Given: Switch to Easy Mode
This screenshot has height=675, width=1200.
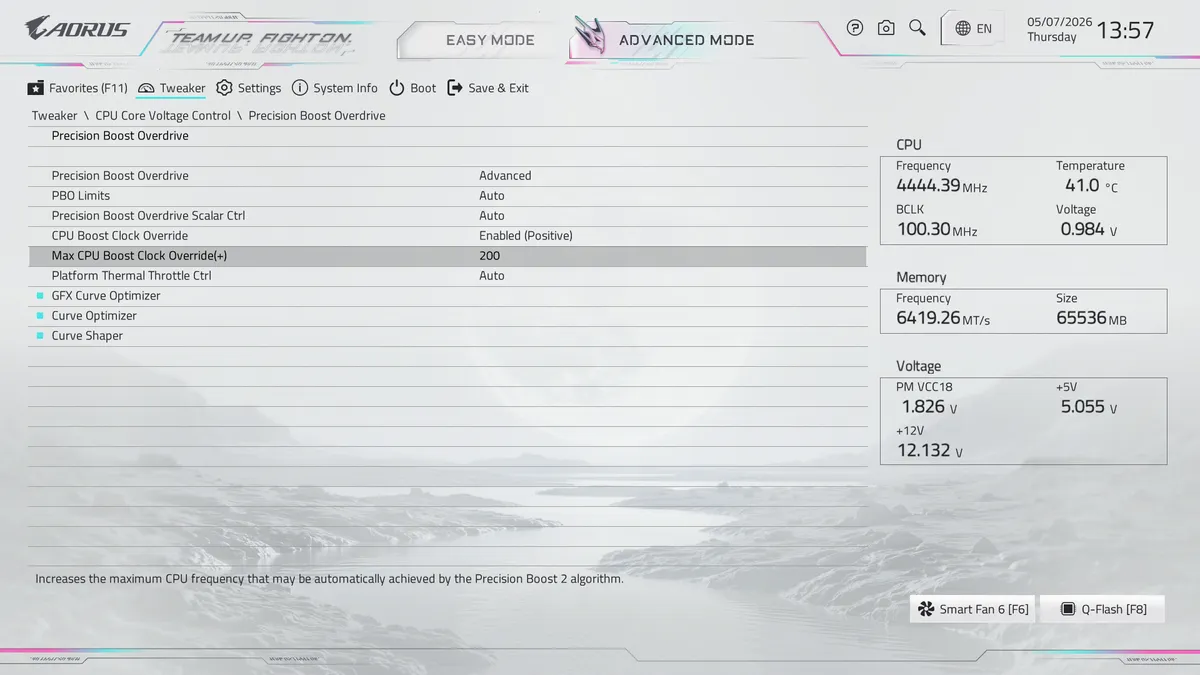Looking at the screenshot, I should point(490,40).
